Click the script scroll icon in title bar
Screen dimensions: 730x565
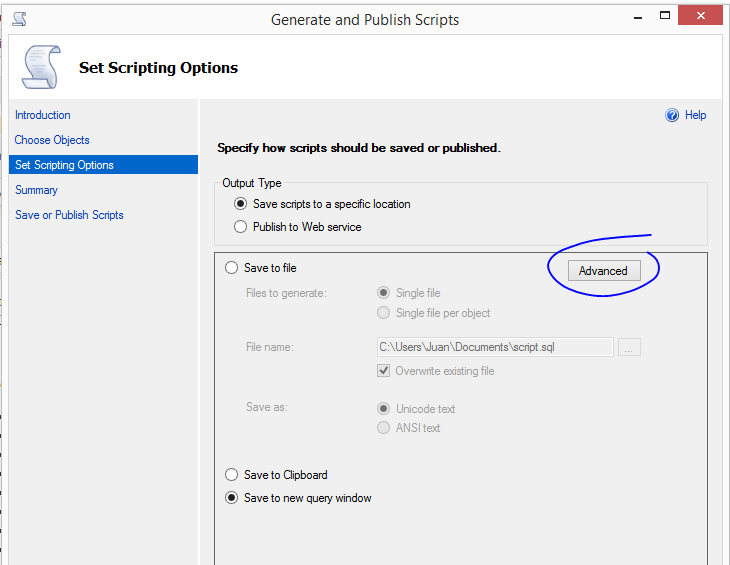(20, 19)
